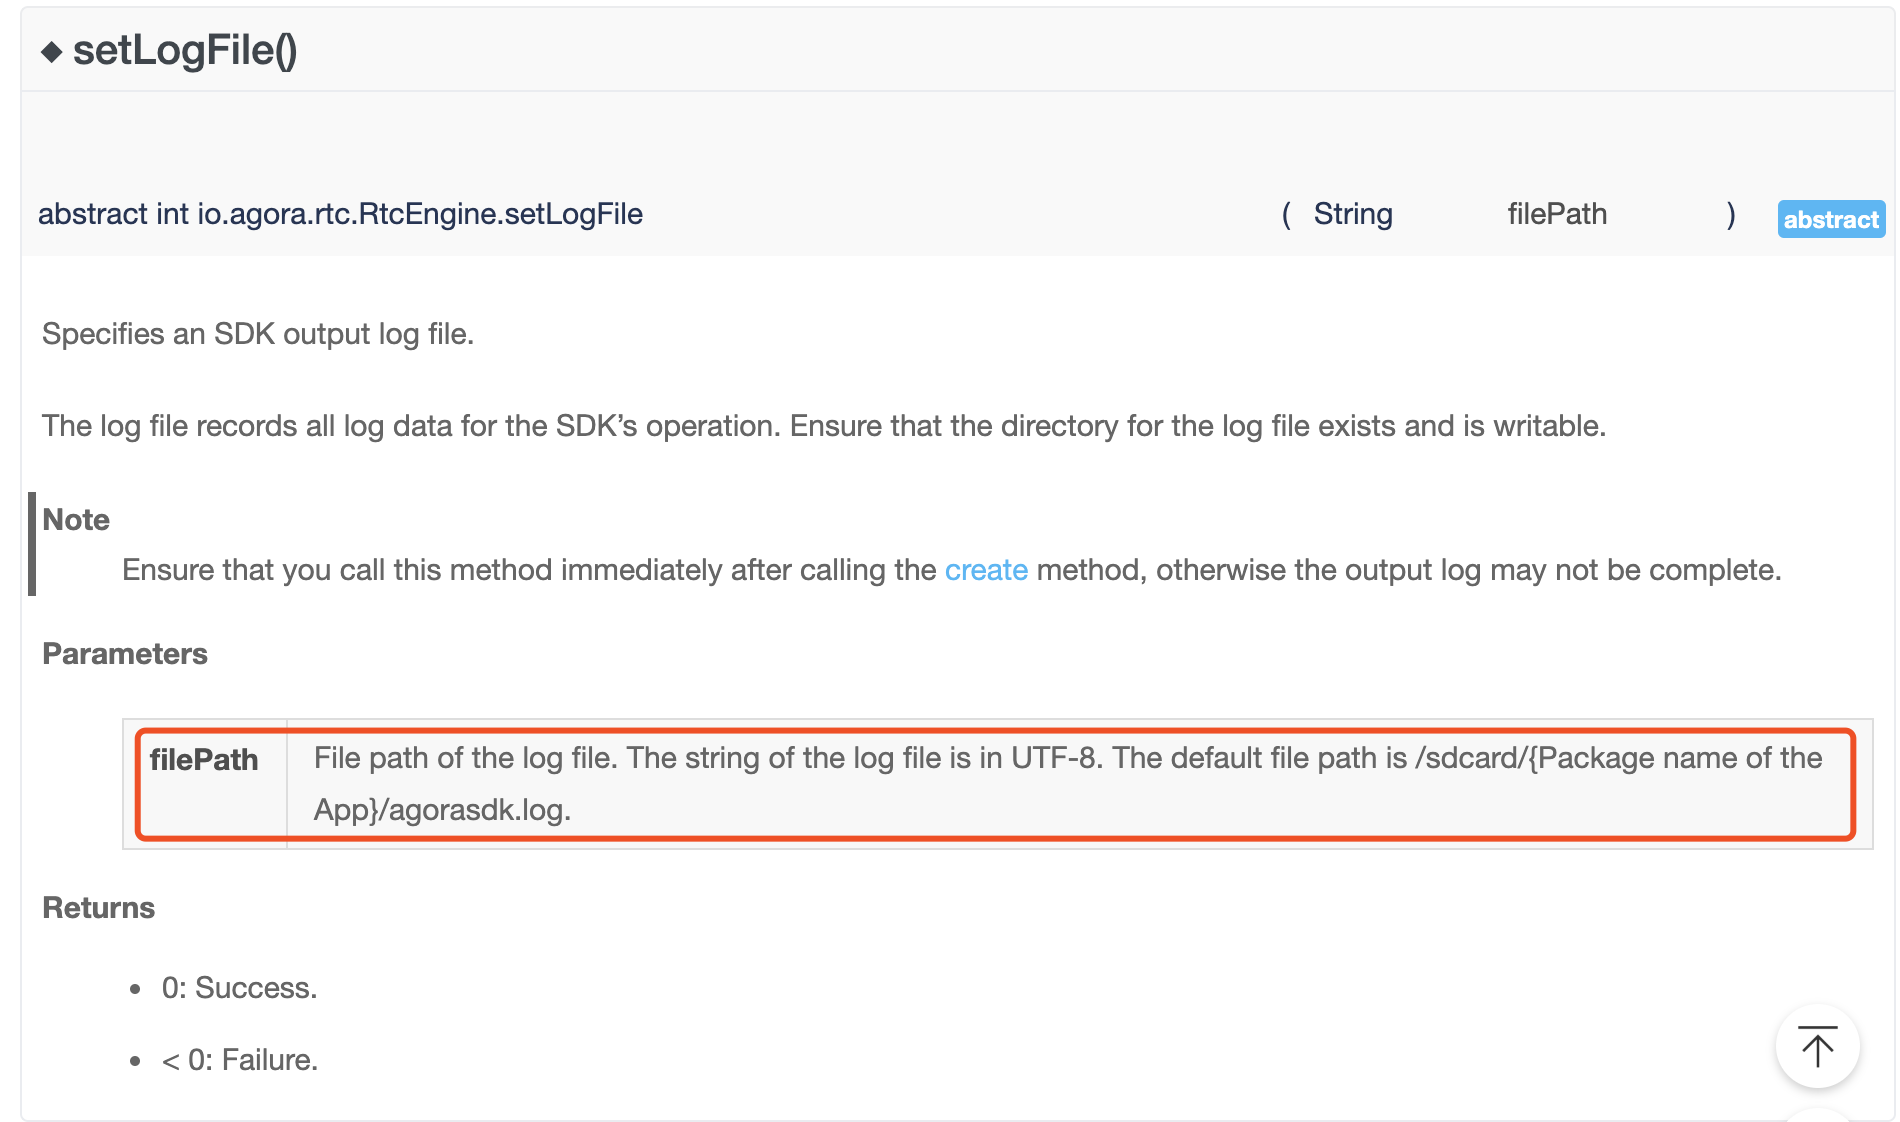Click the circular back-to-top button at bottom right

coord(1817,1046)
